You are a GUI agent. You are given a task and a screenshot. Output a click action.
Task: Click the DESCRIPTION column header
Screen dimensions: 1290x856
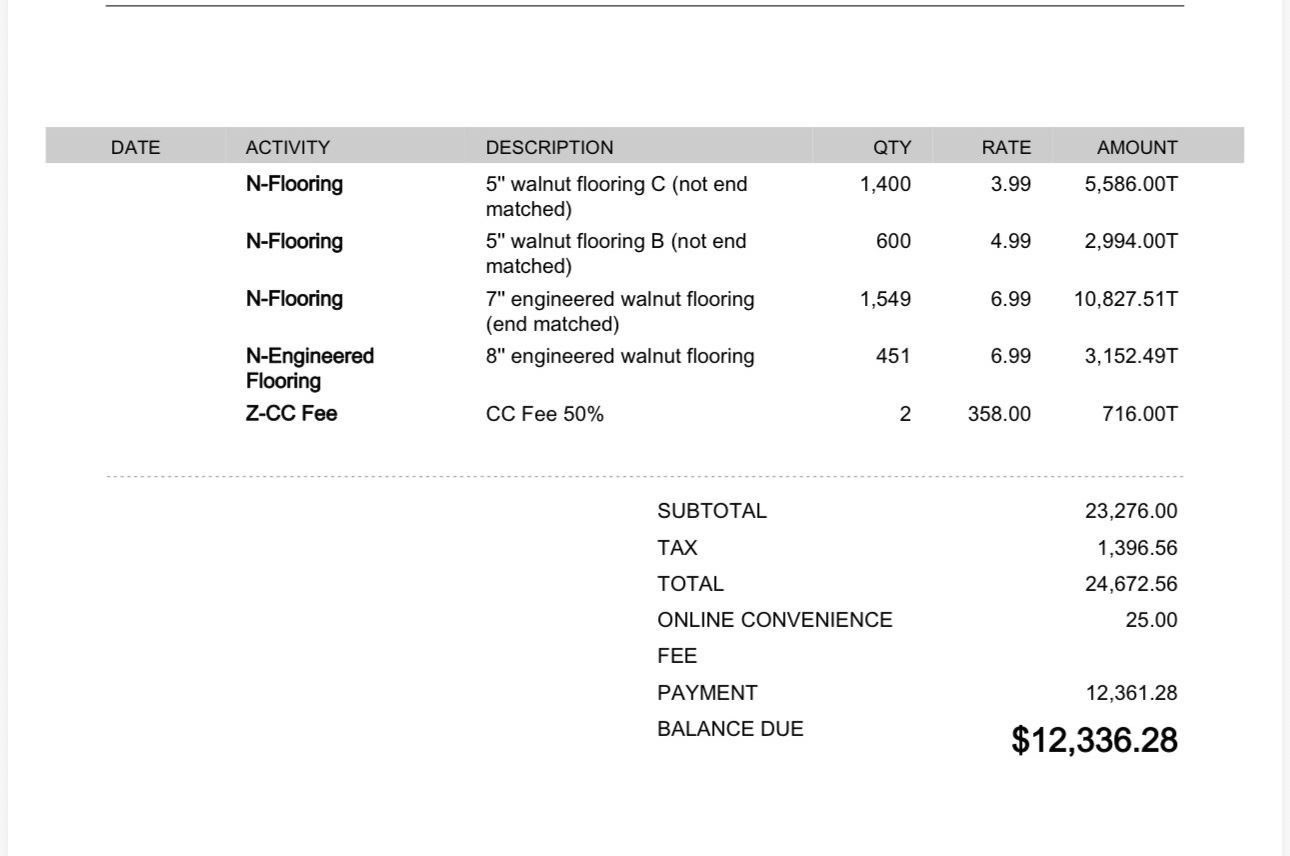tap(550, 147)
